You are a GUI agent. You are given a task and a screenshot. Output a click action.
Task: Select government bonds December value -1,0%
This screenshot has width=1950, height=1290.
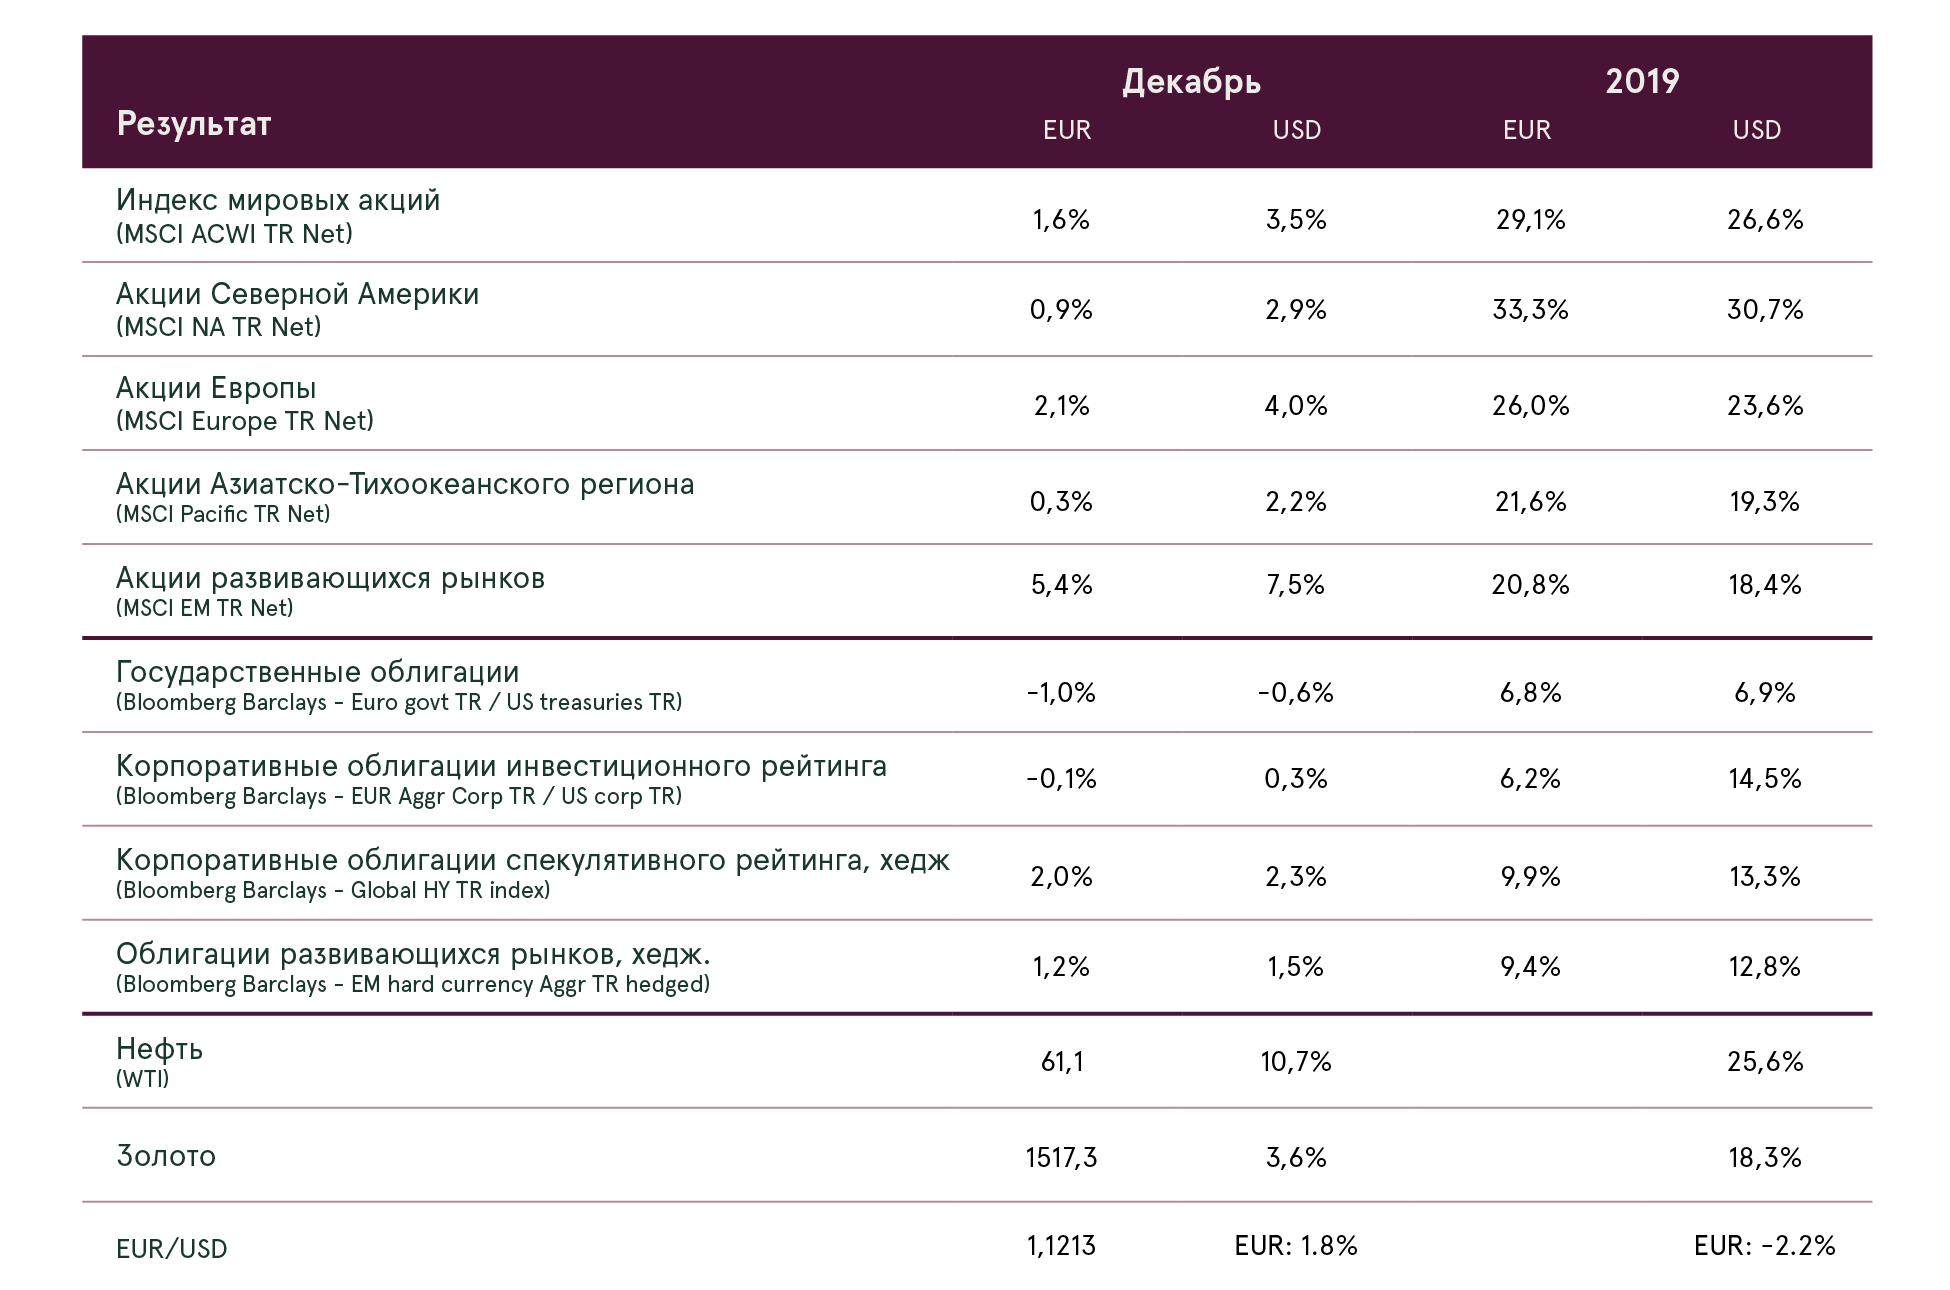tap(1061, 693)
